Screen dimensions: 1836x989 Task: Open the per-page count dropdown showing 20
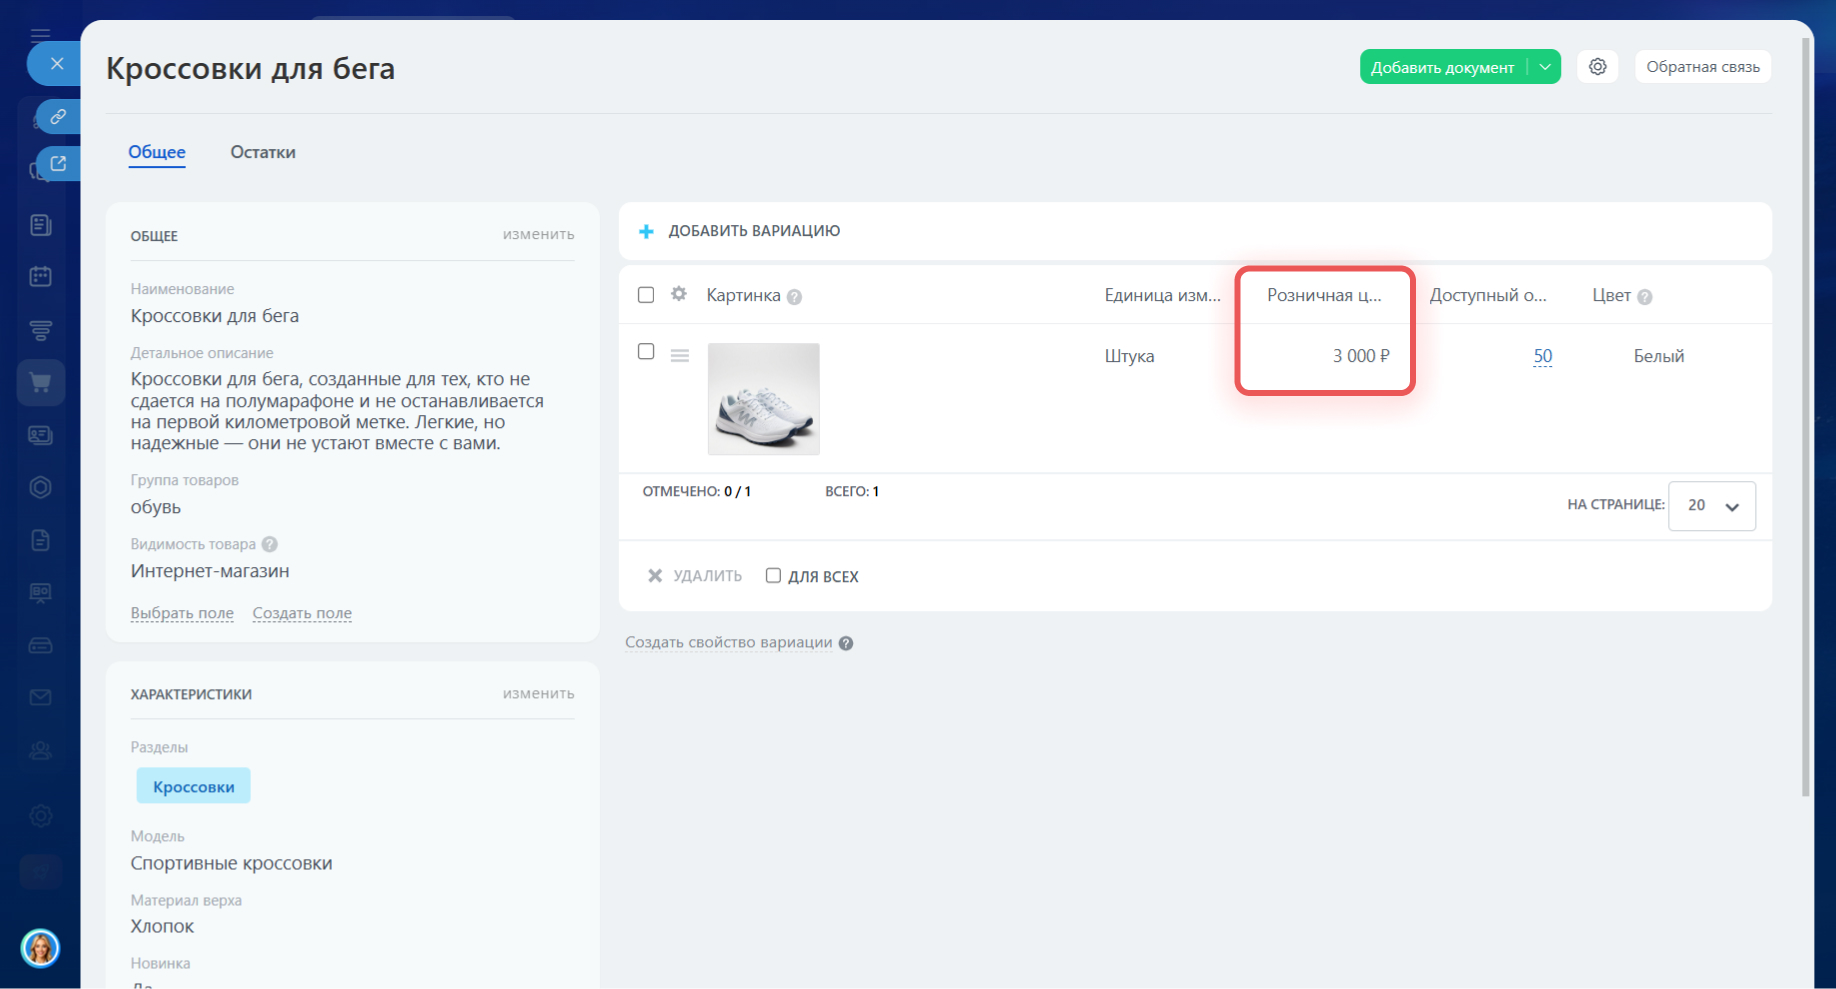coord(1711,505)
